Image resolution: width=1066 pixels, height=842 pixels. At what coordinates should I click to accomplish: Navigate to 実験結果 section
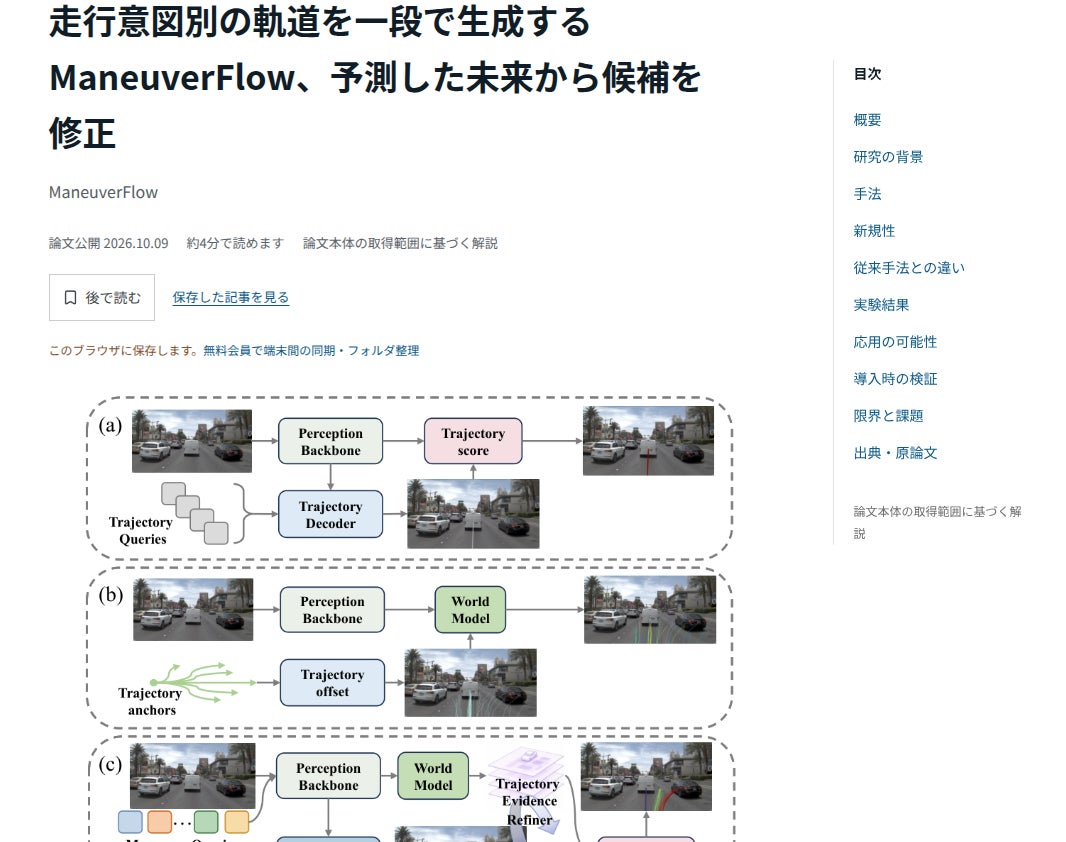(881, 305)
